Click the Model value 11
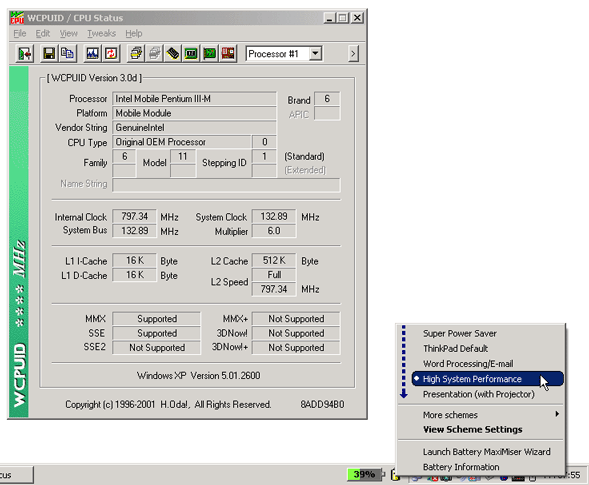Screen dimensions: 589x485 pyautogui.click(x=183, y=156)
